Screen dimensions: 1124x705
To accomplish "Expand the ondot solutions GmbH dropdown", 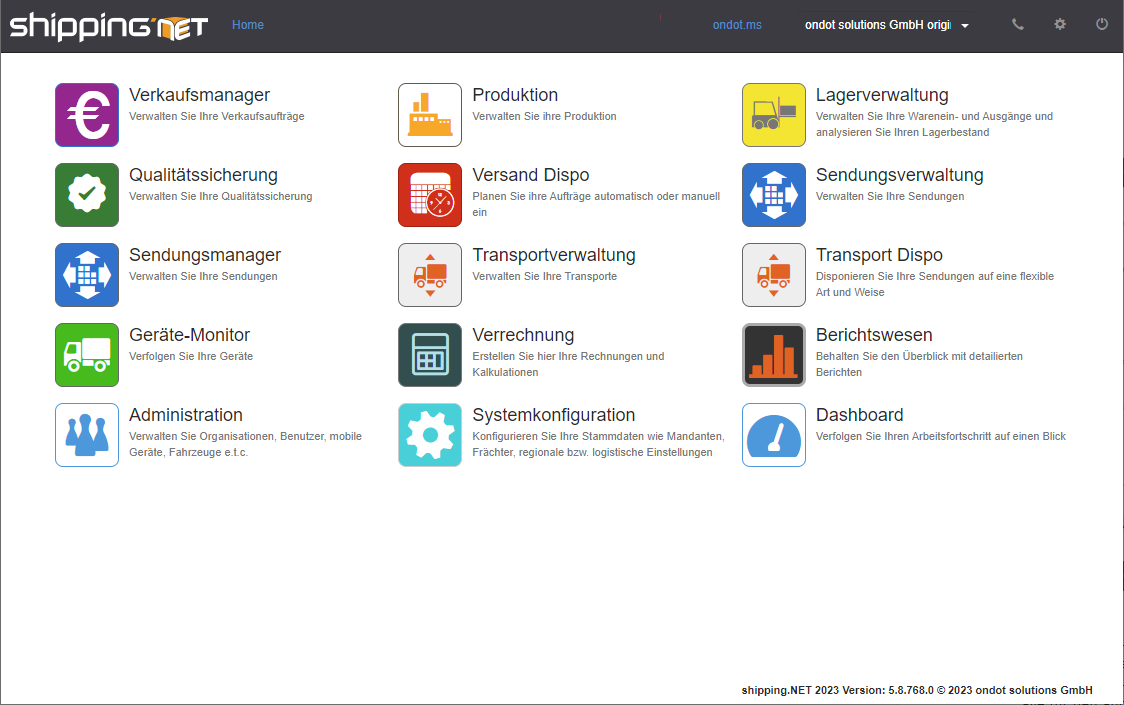I will [886, 25].
